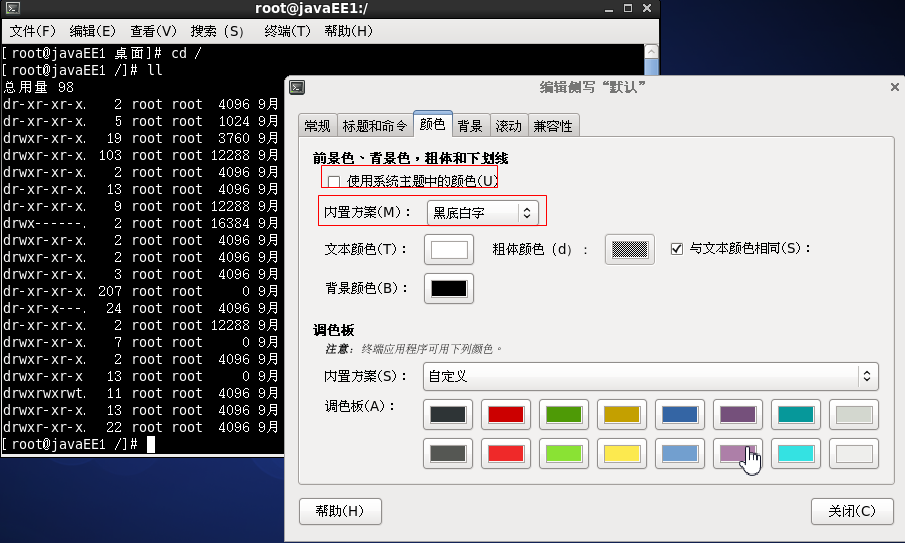905x543 pixels.
Task: Choose bright yellow palette color, bottom row
Action: coord(622,454)
